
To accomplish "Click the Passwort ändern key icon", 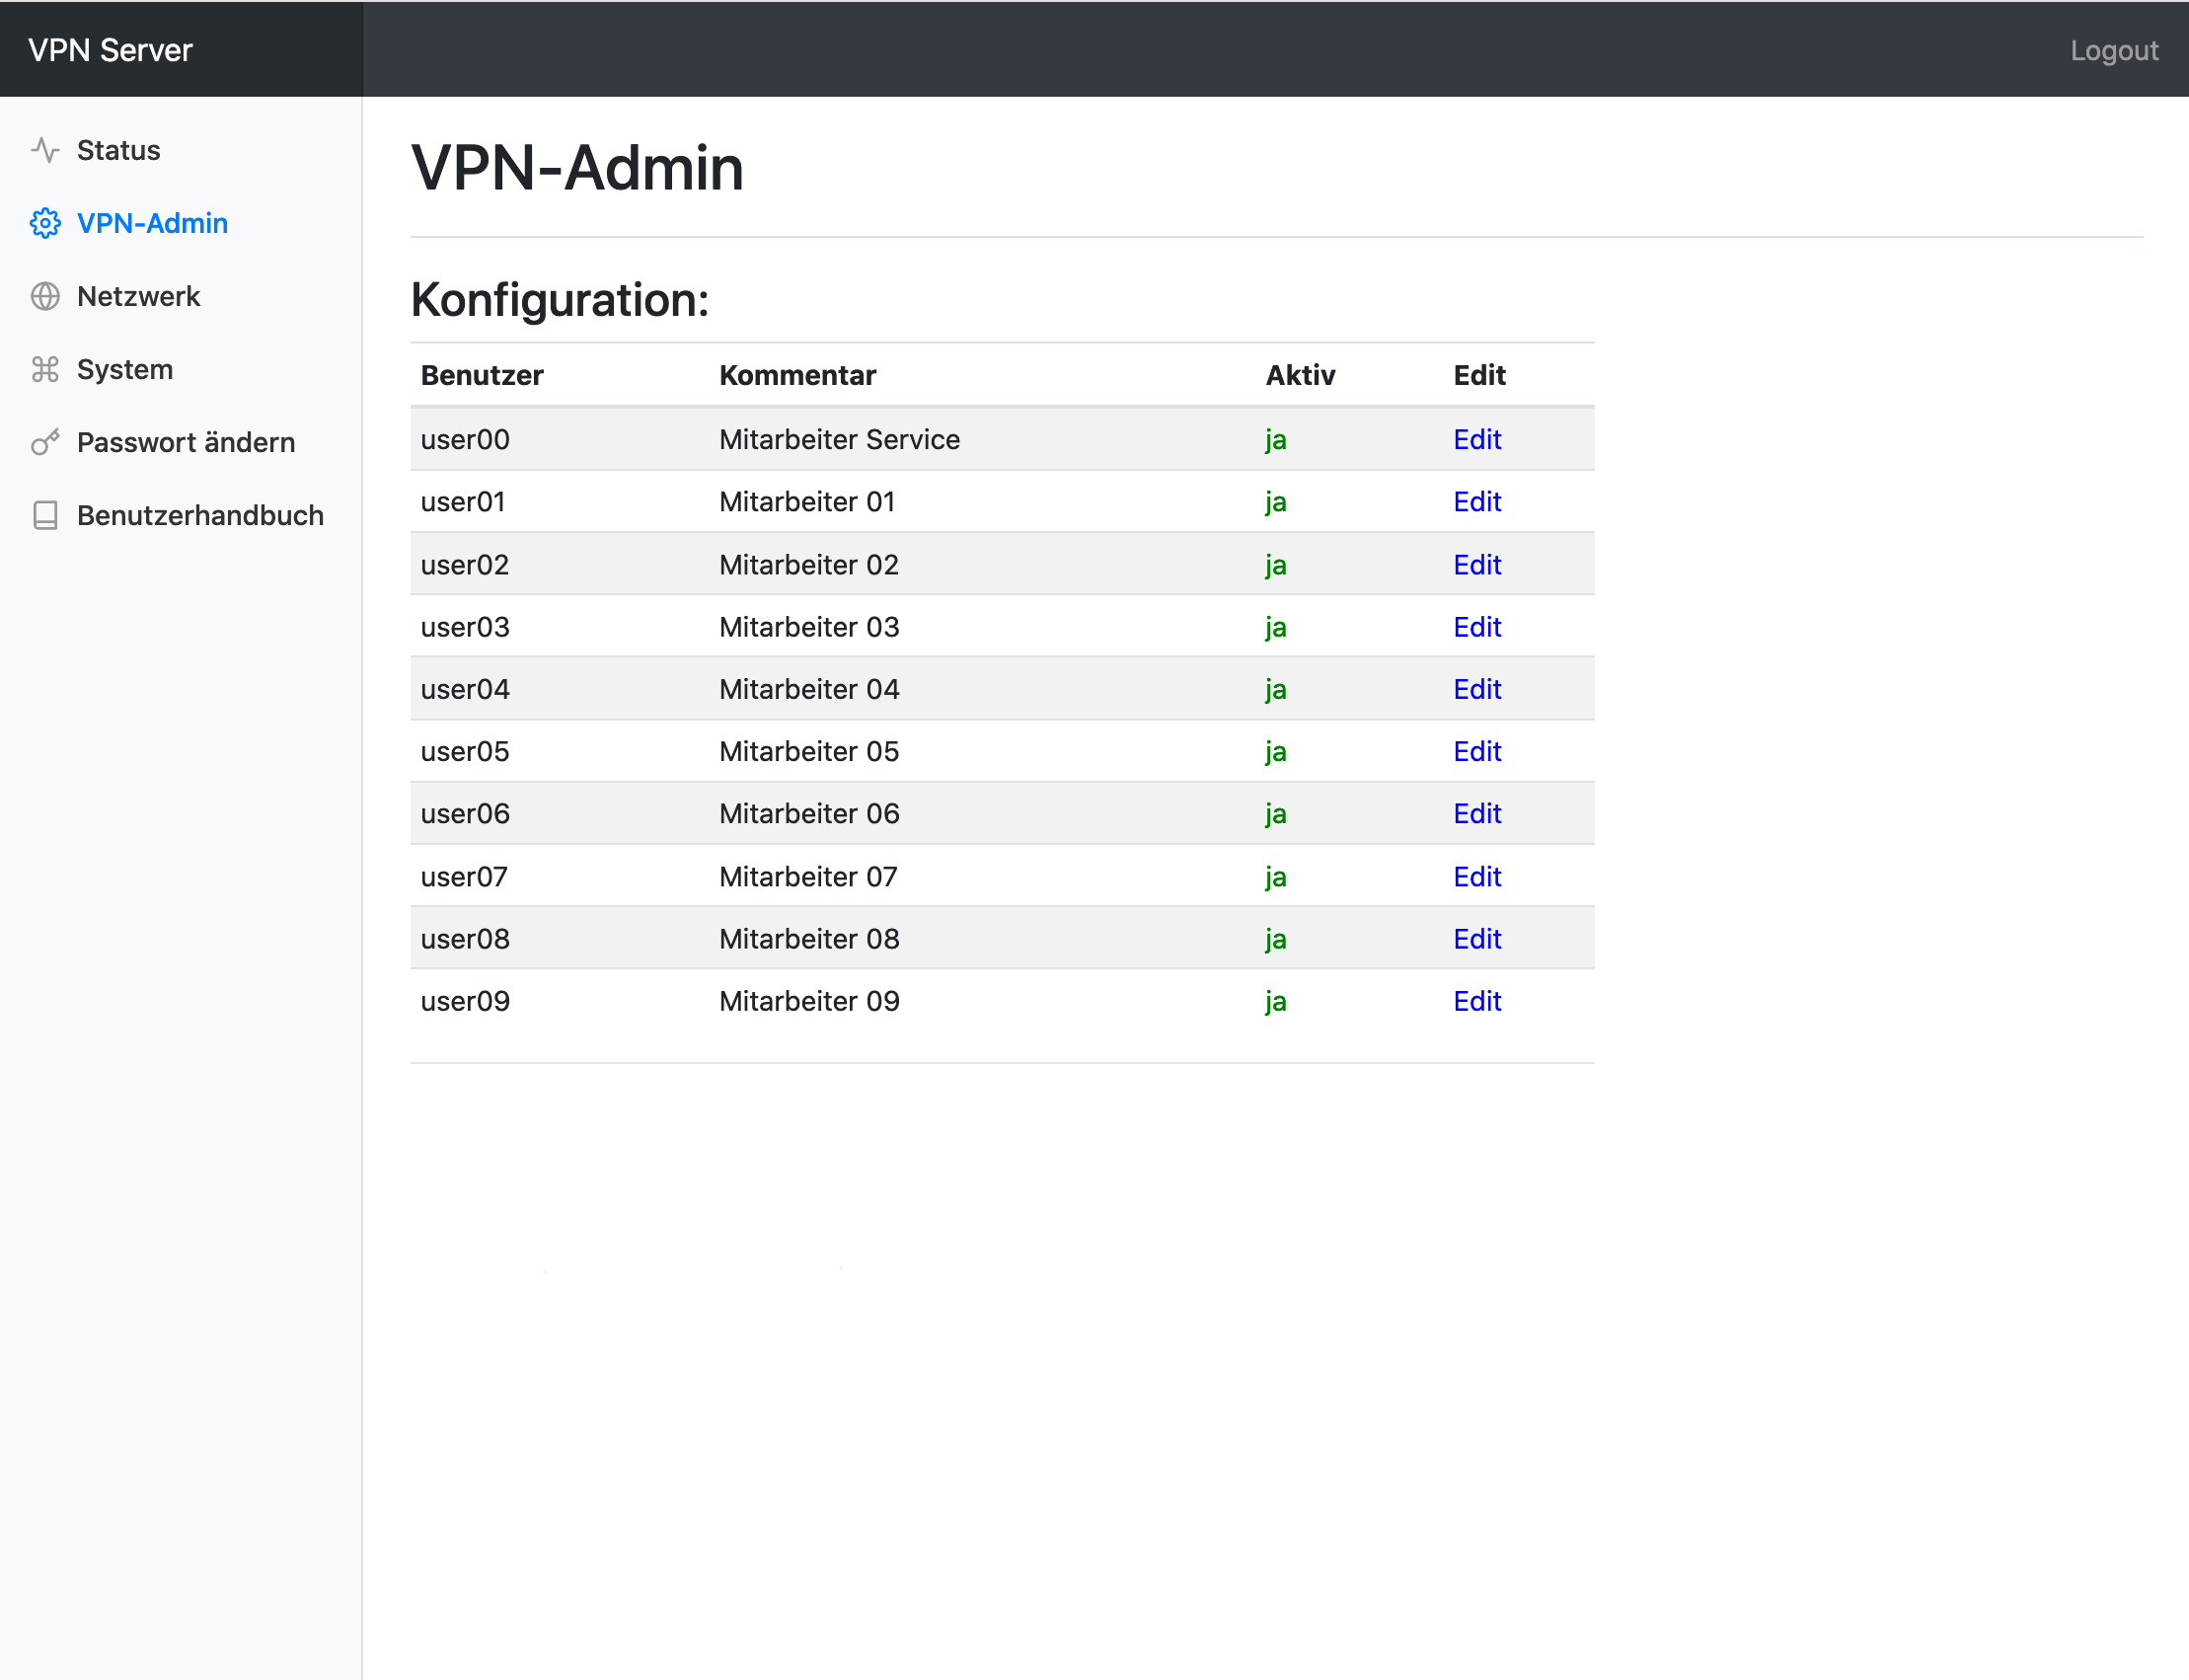I will 45,442.
